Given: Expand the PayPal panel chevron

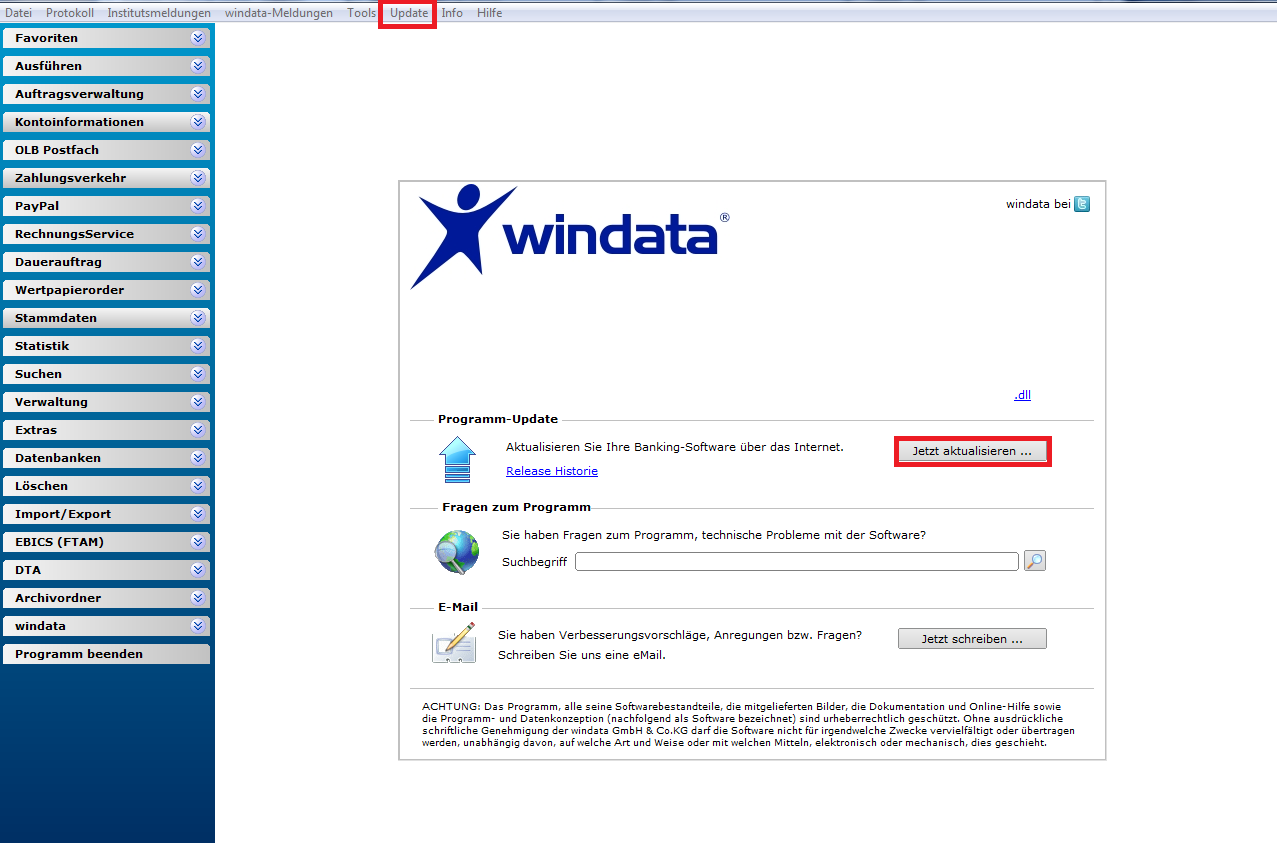Looking at the screenshot, I should 198,206.
